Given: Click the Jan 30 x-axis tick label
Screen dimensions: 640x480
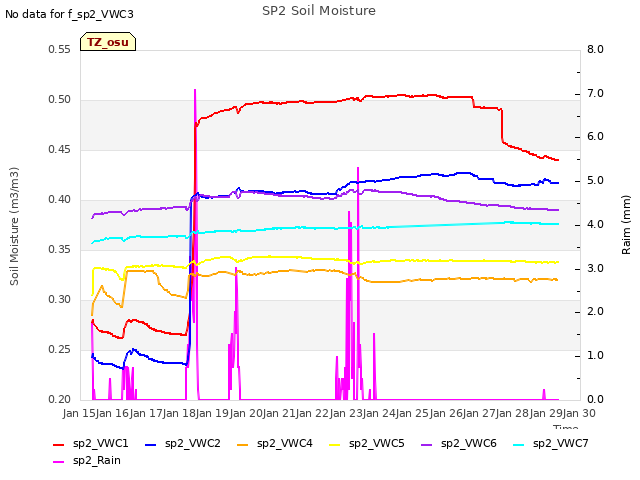Looking at the screenshot, I should click(x=579, y=414).
